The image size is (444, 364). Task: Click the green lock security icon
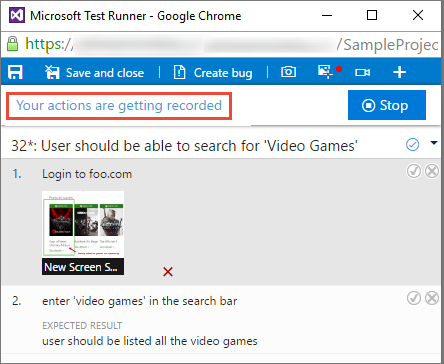click(x=13, y=44)
